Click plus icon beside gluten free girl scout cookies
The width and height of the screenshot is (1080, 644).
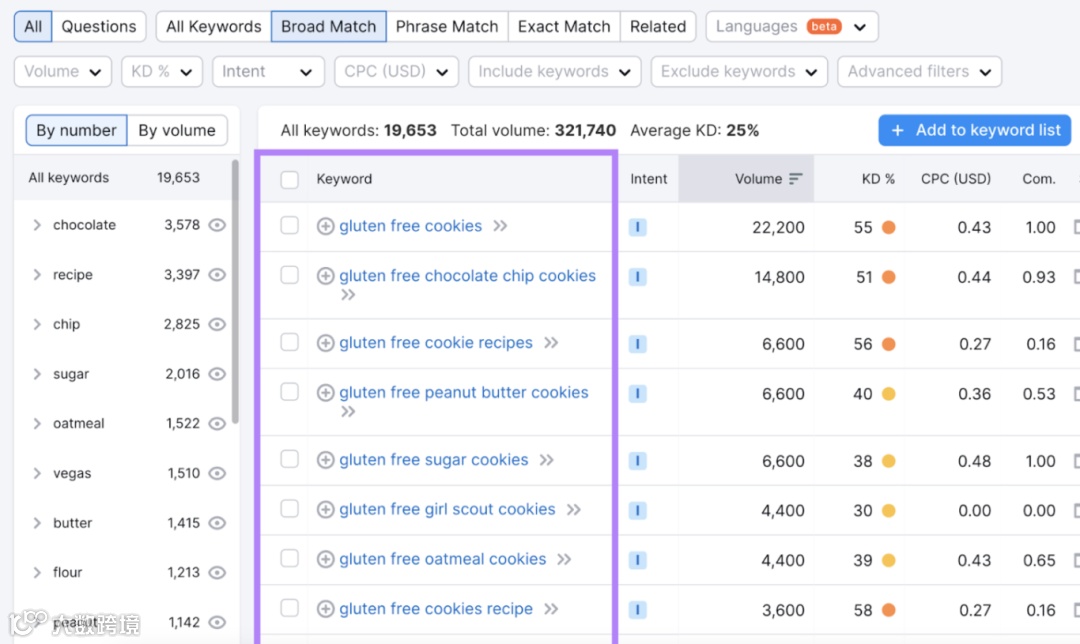325,510
